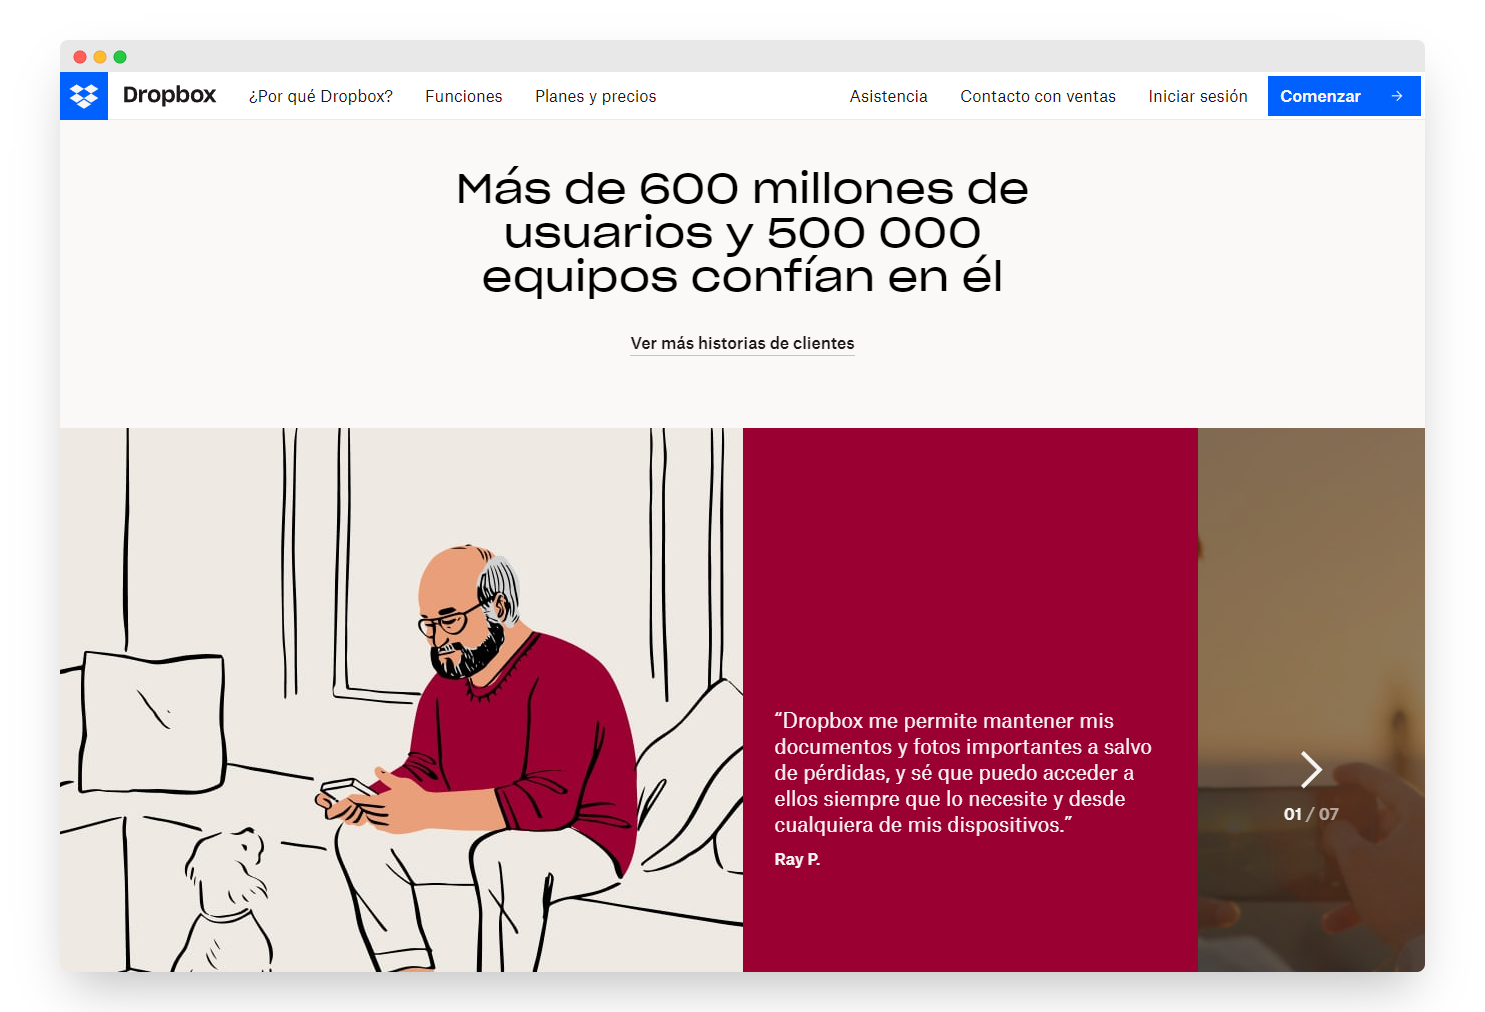Screen dimensions: 1485x1012
Task: Click the blurred next-slide photo preview
Action: click(x=1311, y=700)
